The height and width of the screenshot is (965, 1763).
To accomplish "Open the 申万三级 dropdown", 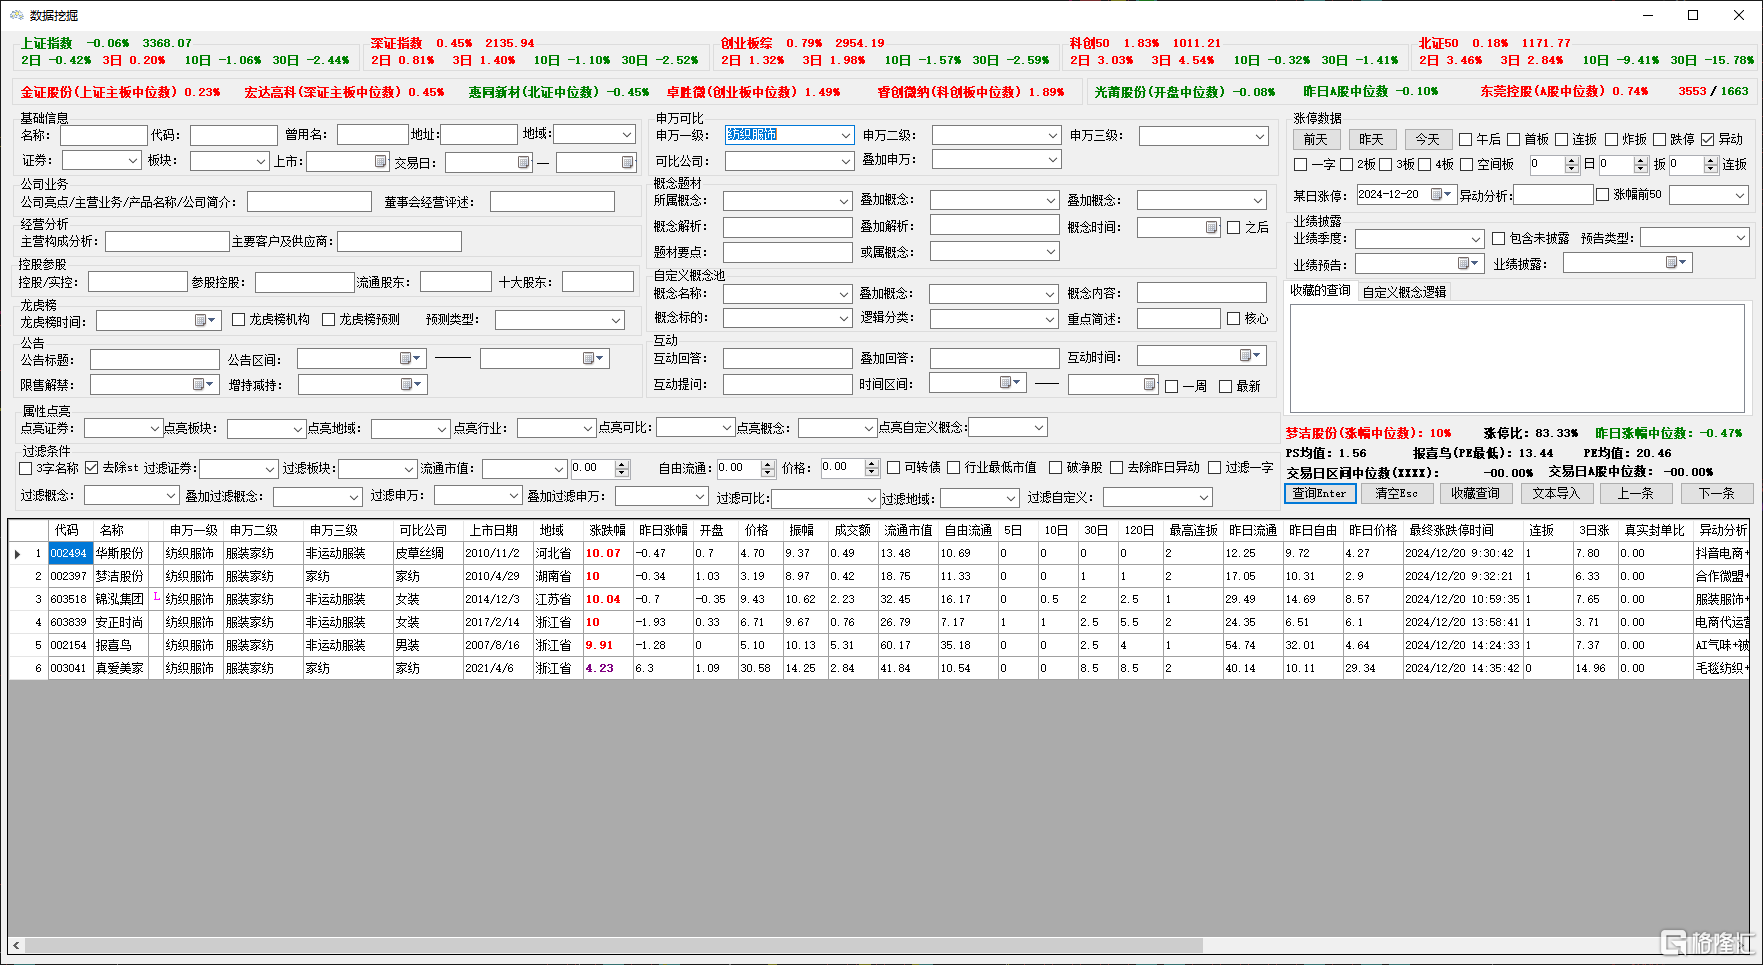I will pyautogui.click(x=1259, y=136).
